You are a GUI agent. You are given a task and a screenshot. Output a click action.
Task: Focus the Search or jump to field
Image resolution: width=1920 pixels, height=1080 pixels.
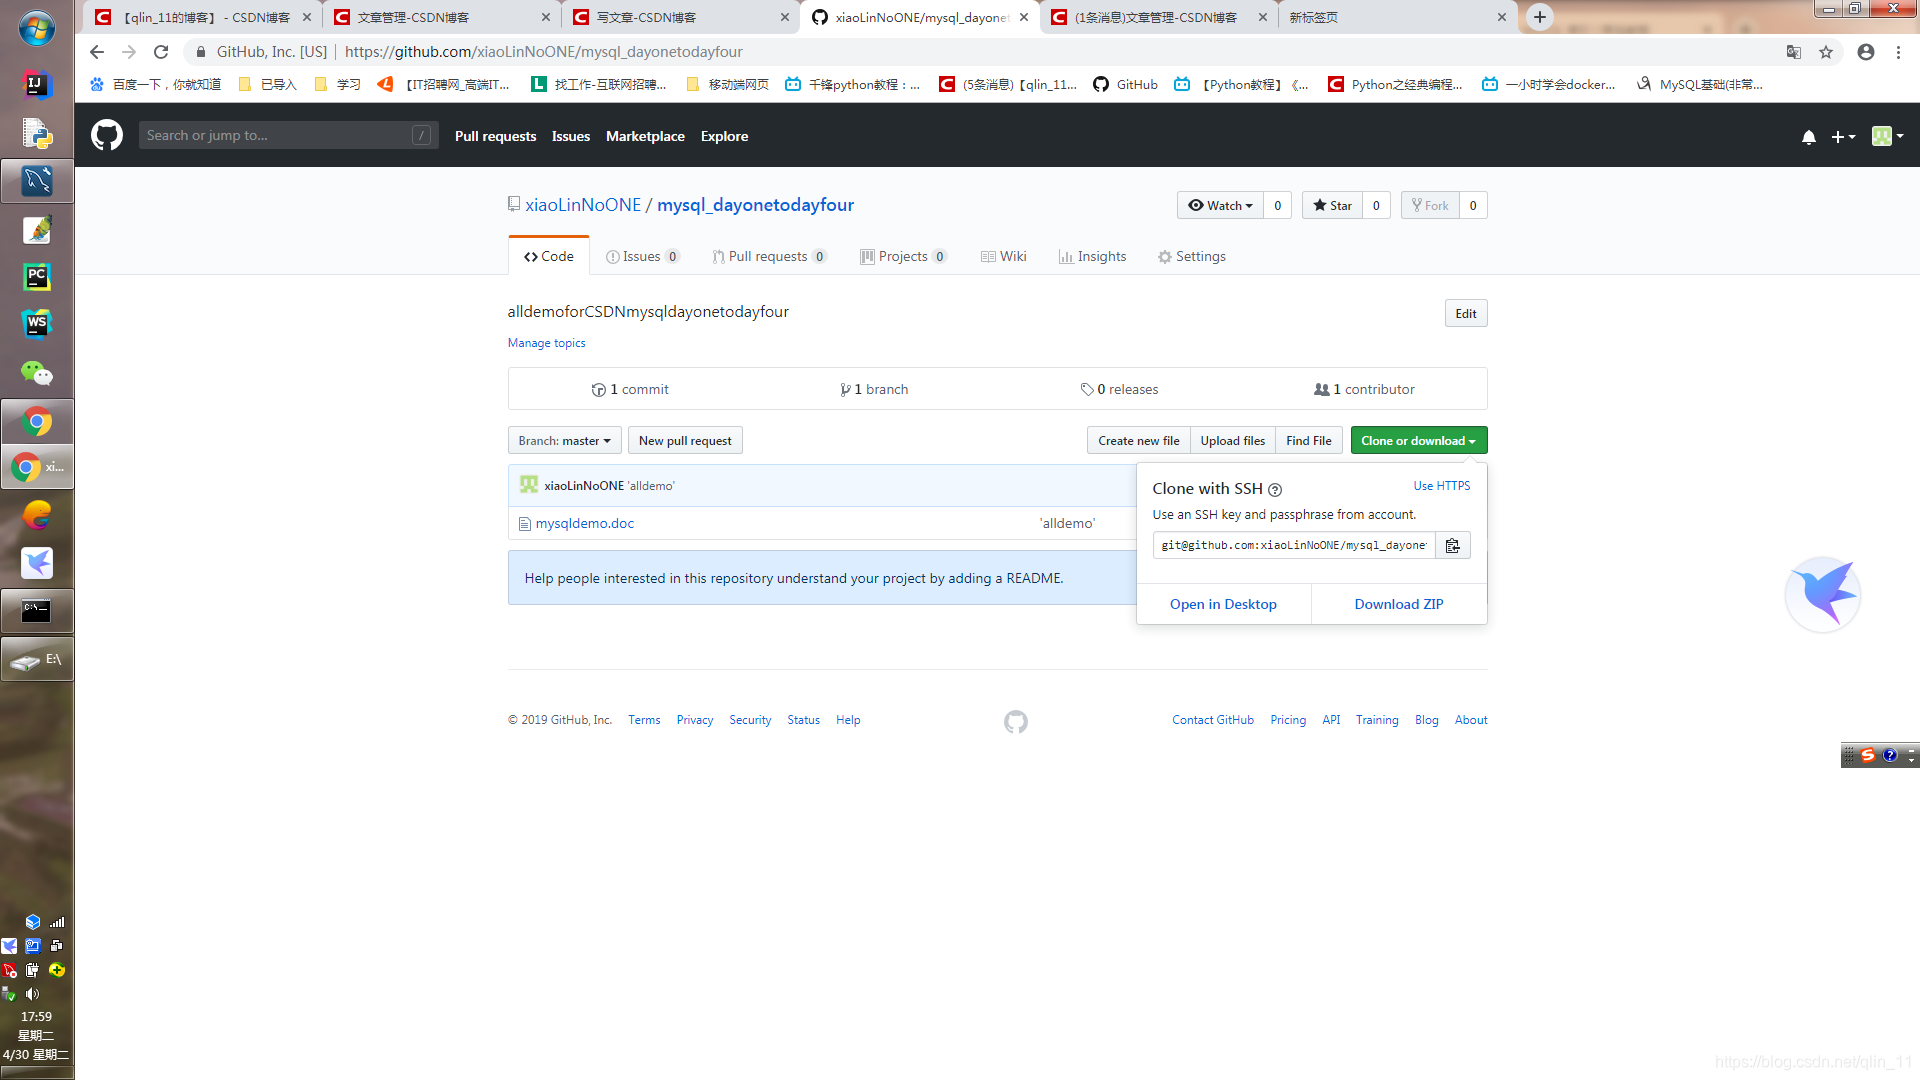[x=288, y=135]
